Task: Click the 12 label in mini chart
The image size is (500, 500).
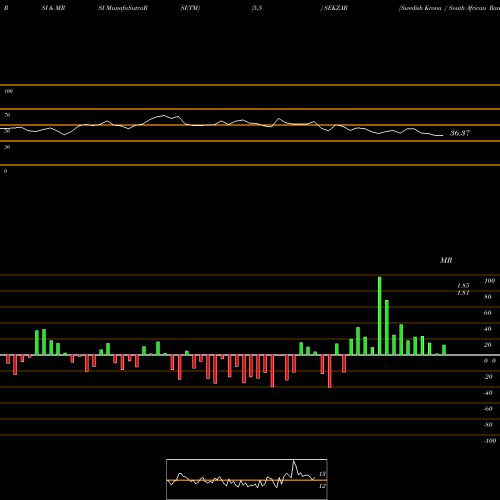Action: tap(322, 486)
